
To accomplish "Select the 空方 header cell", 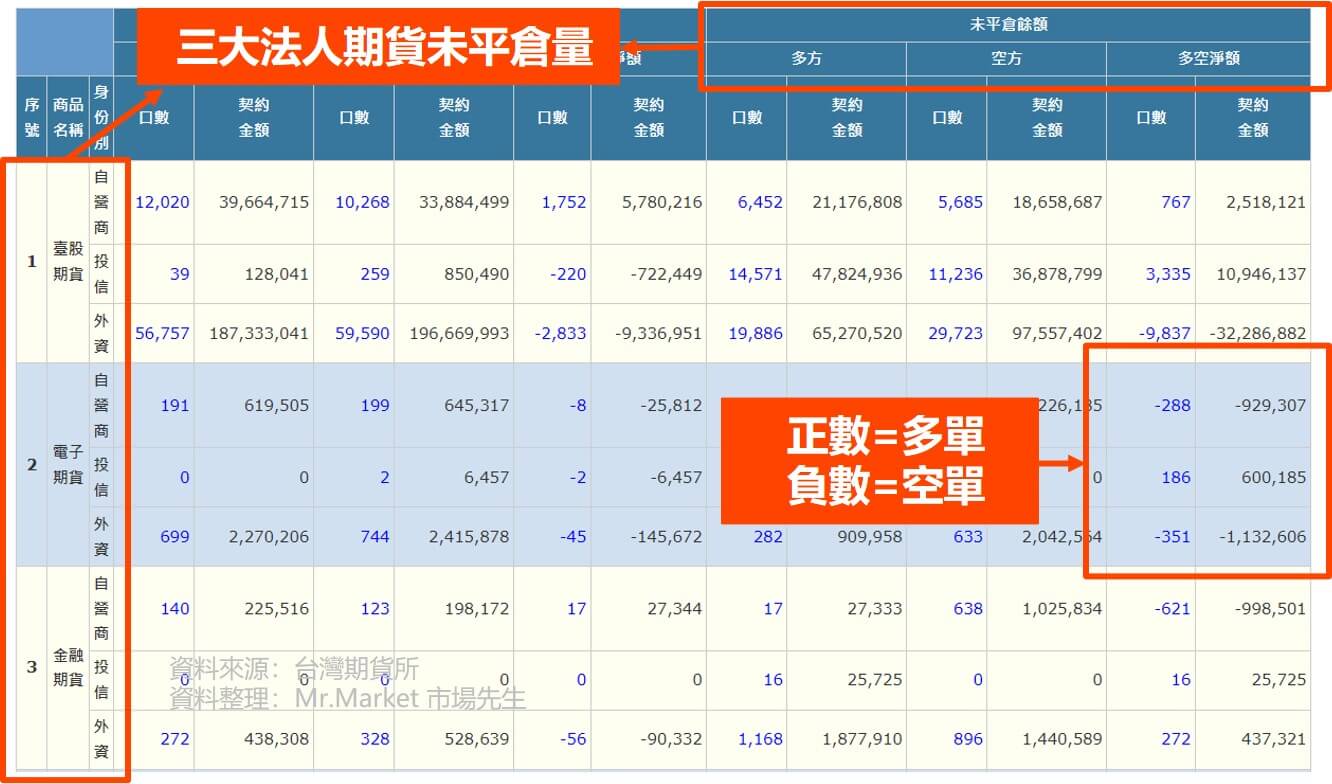I will click(x=1006, y=59).
